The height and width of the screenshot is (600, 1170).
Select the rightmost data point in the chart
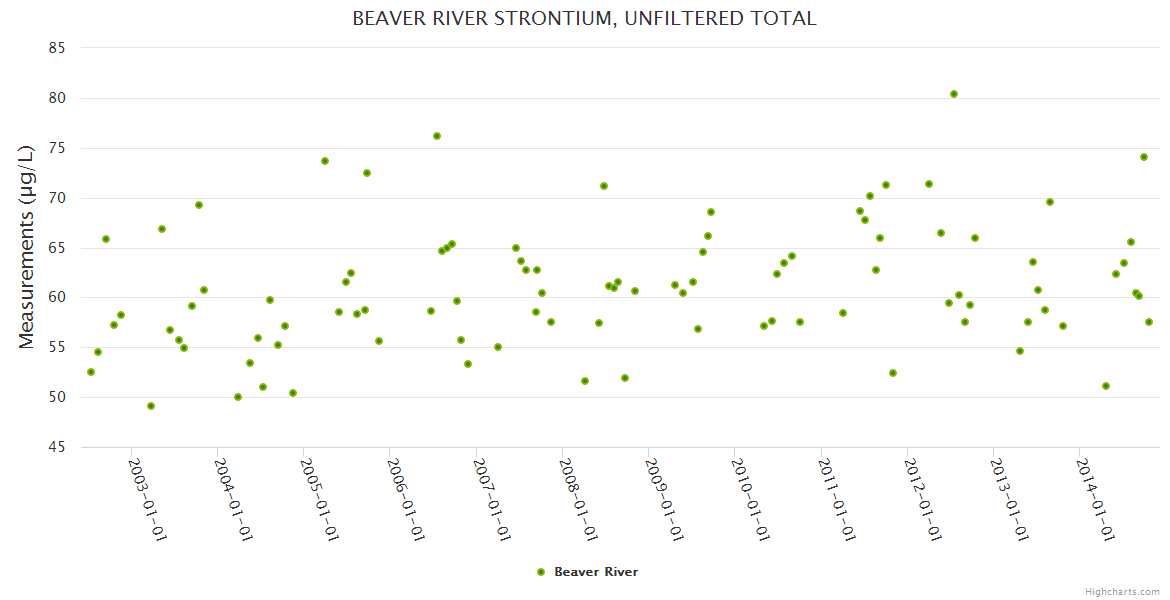click(1149, 322)
